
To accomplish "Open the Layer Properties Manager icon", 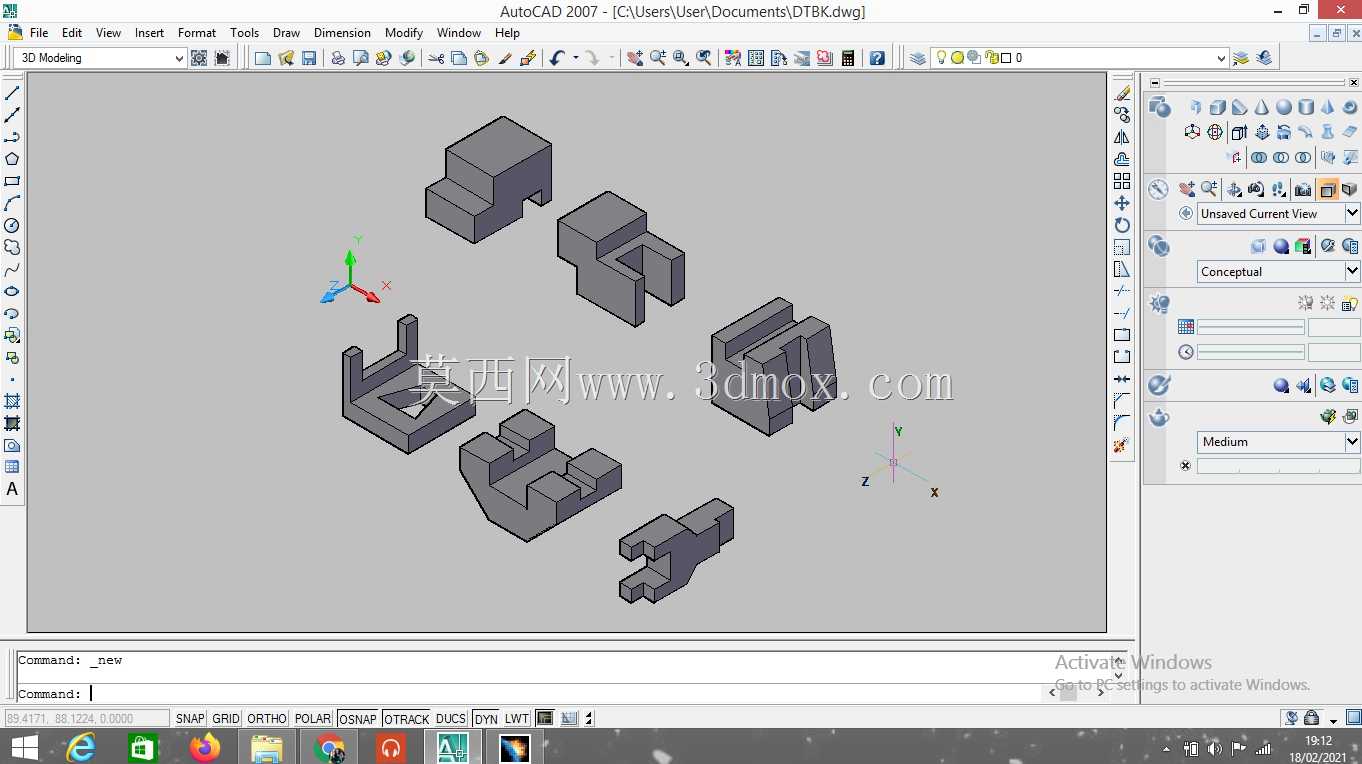I will [x=918, y=58].
